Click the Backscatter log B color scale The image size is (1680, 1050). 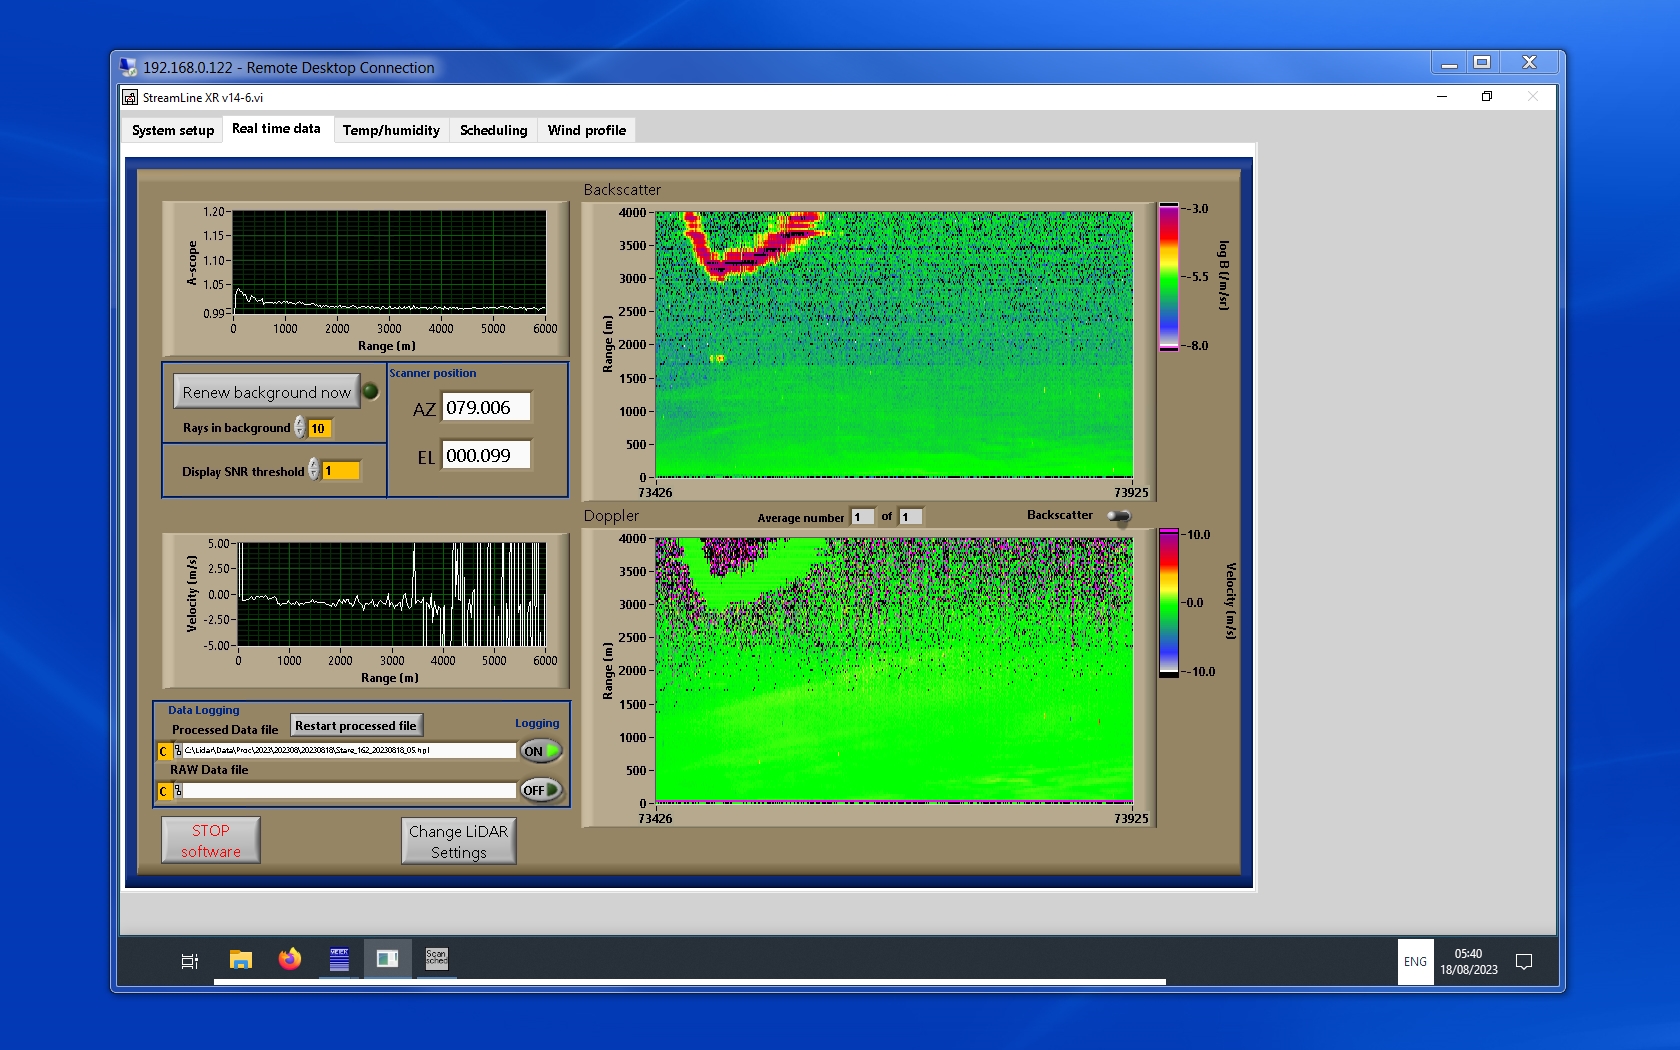click(1168, 277)
